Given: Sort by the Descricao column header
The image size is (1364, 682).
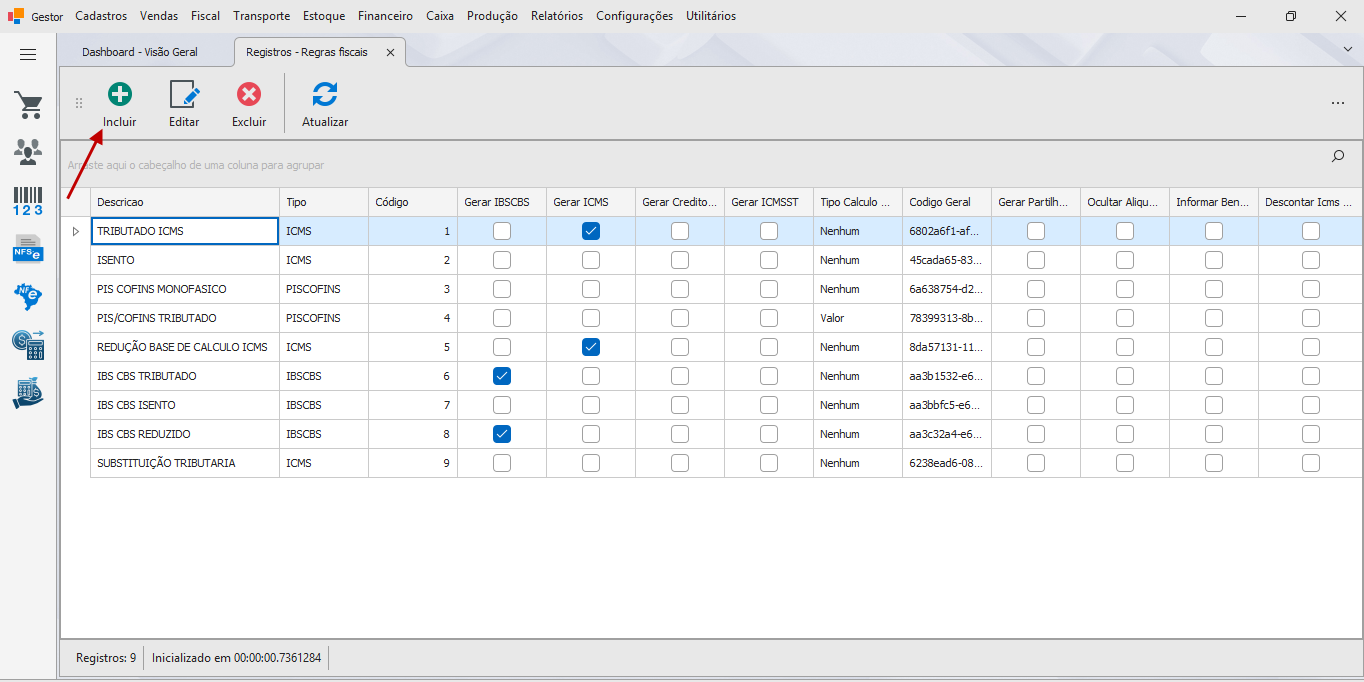Looking at the screenshot, I should 185,202.
